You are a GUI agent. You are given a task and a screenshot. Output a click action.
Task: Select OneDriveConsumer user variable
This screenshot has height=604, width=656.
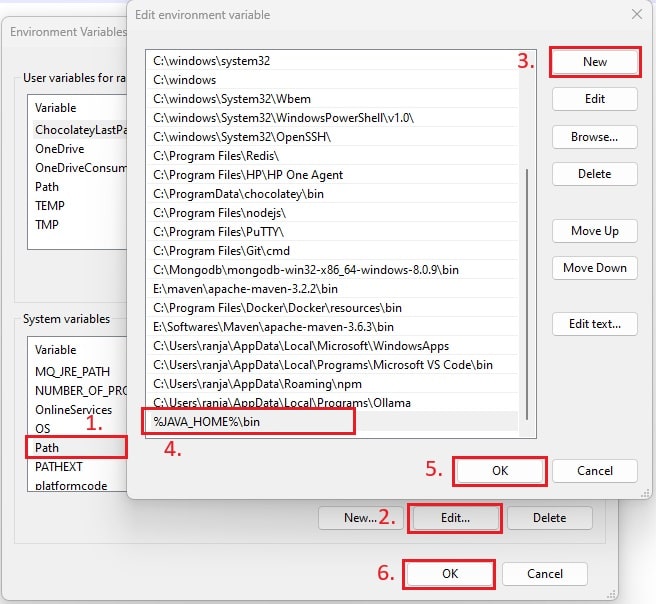[x=77, y=168]
